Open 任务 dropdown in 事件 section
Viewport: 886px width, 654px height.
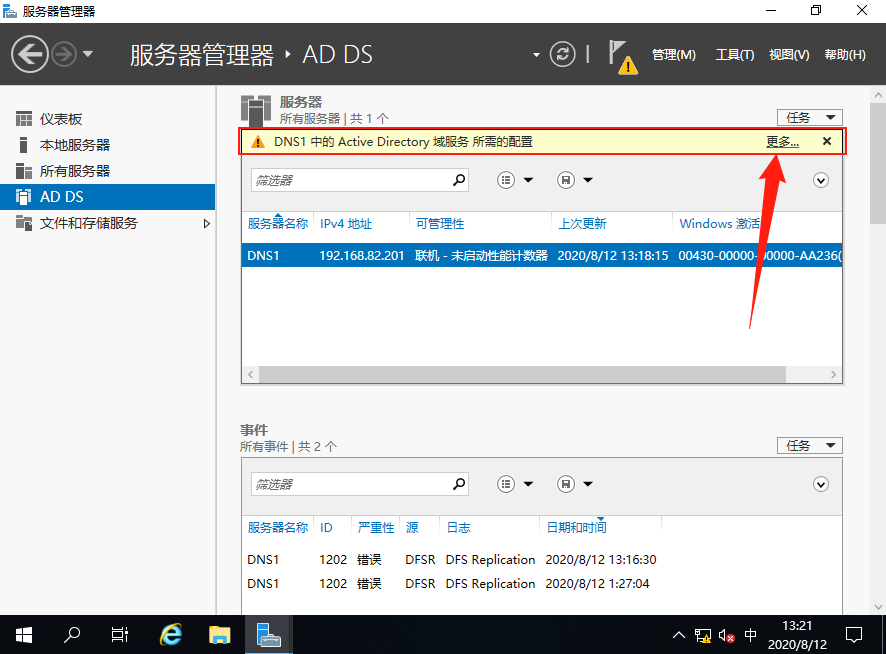(810, 445)
